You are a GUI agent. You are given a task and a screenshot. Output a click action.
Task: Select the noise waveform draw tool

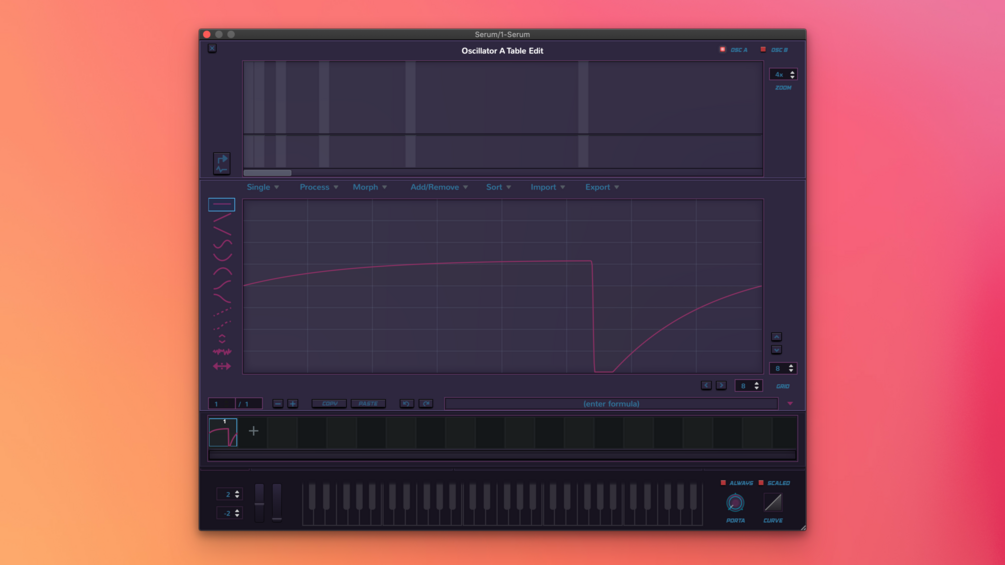222,352
